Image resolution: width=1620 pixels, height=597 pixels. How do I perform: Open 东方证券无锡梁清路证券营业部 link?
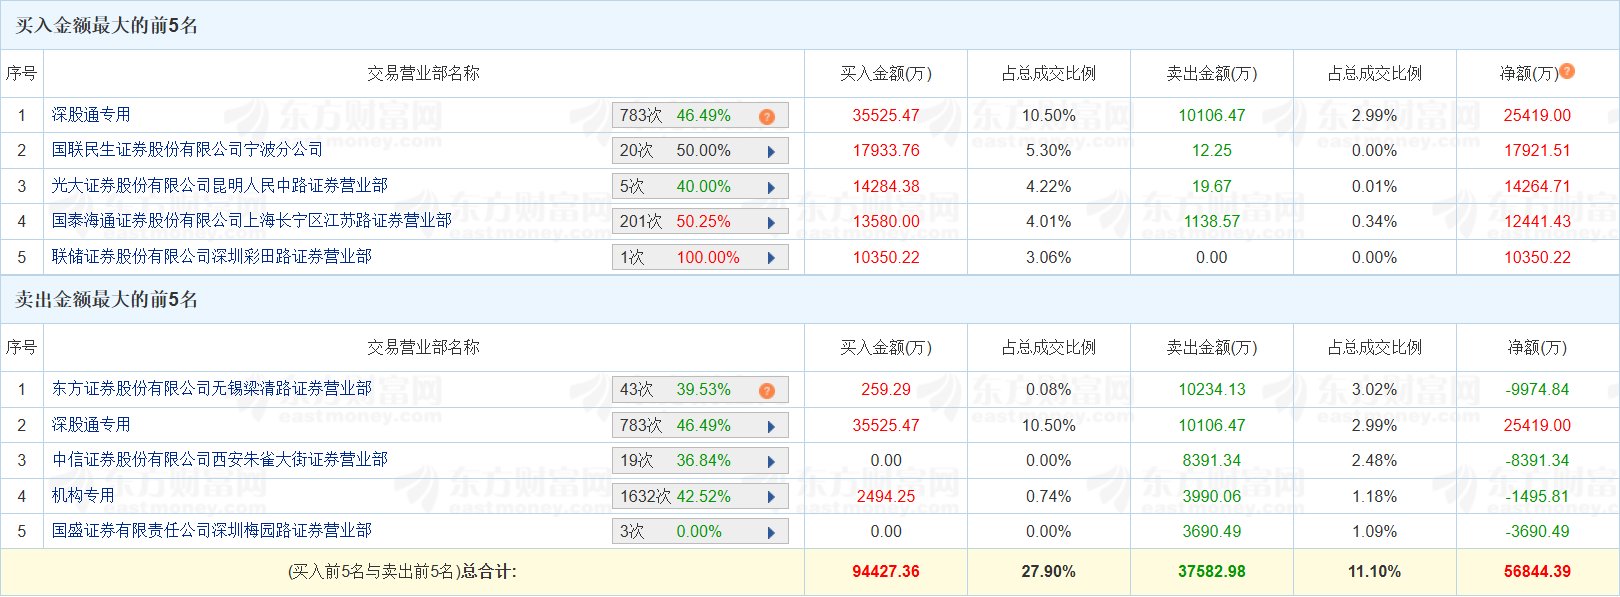coord(211,389)
